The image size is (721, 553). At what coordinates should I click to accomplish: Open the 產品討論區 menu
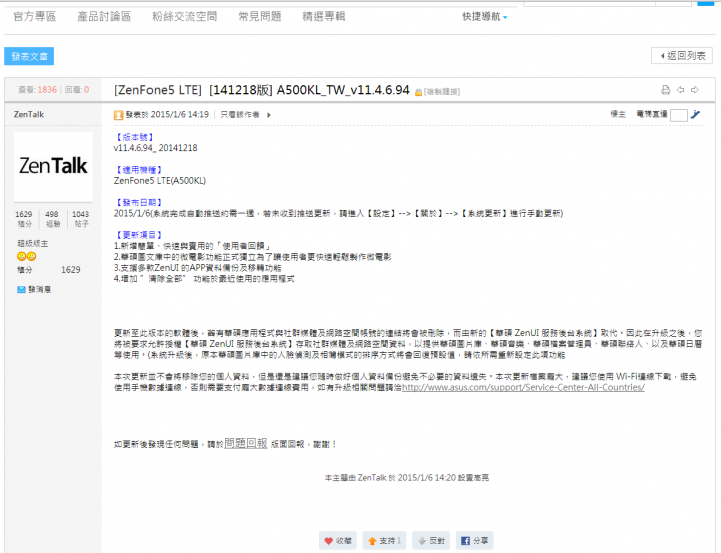click(104, 17)
